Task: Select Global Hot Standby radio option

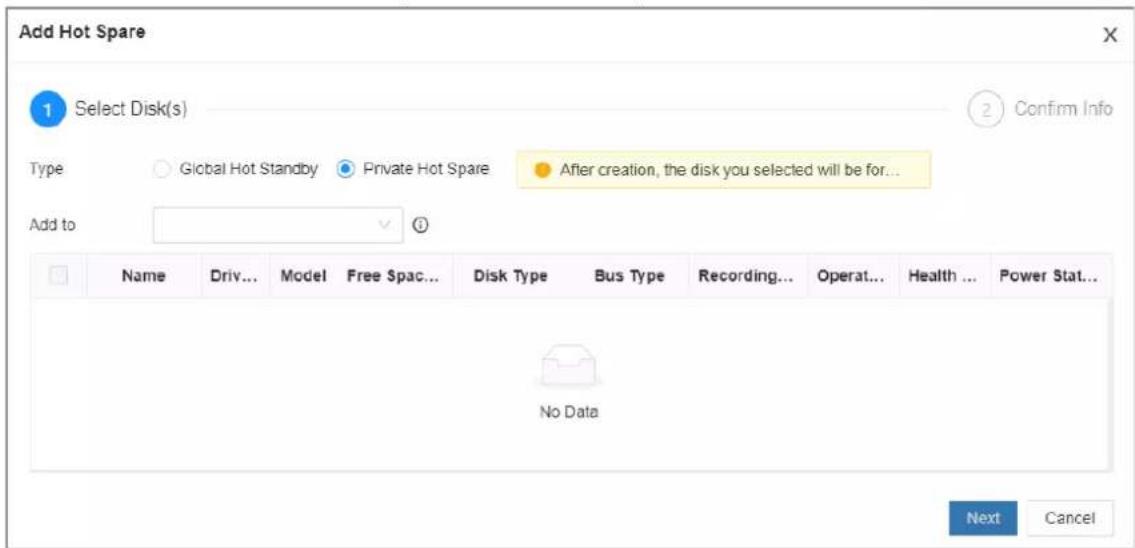Action: (162, 169)
